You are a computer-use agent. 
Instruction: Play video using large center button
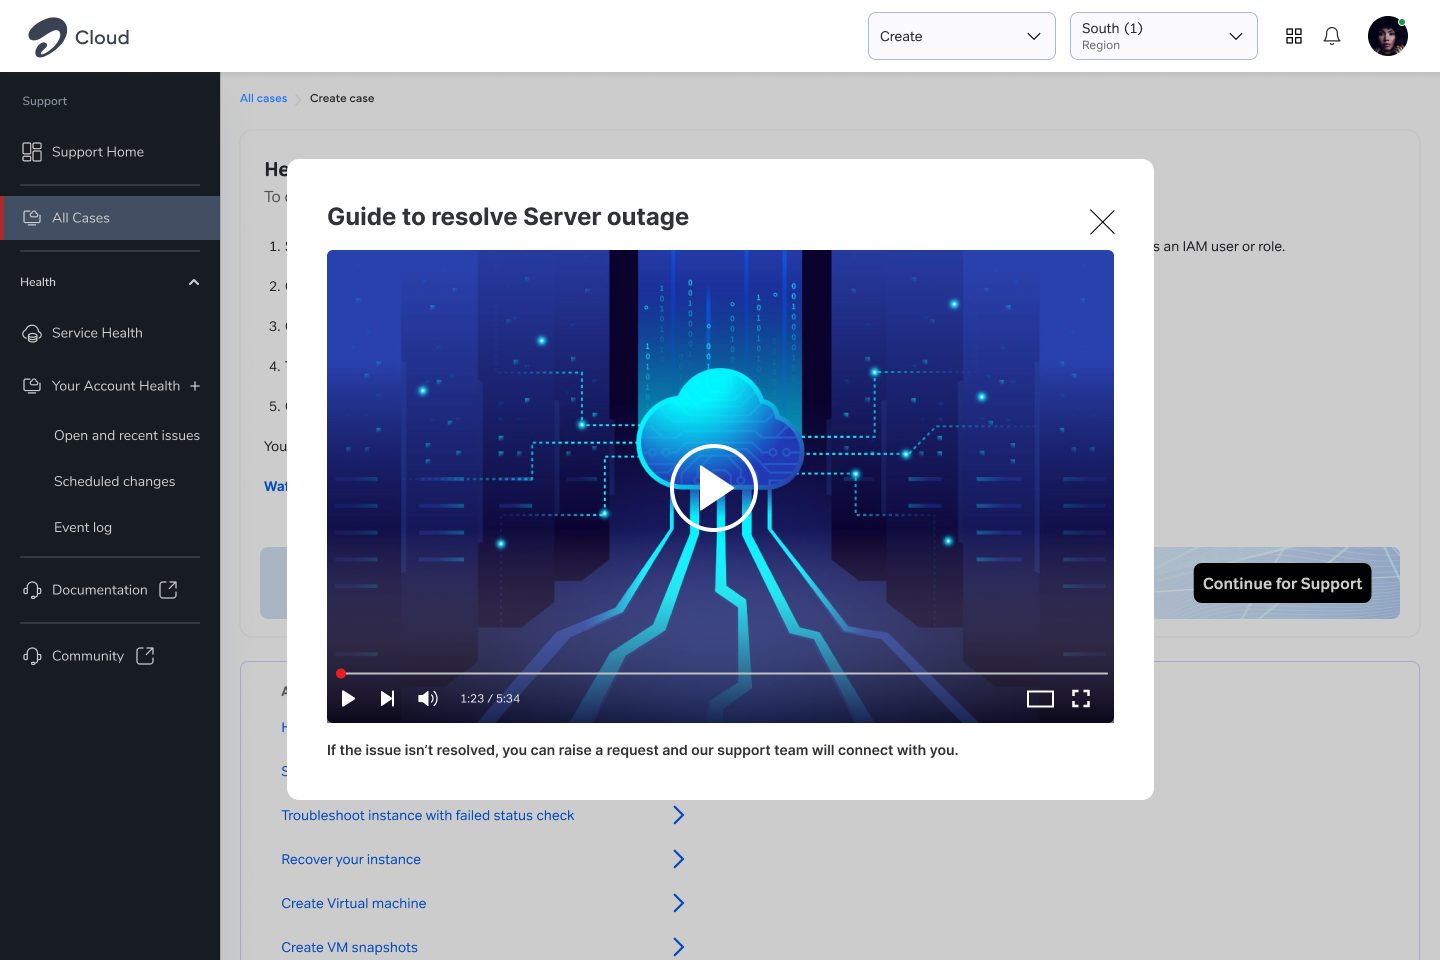pos(714,488)
